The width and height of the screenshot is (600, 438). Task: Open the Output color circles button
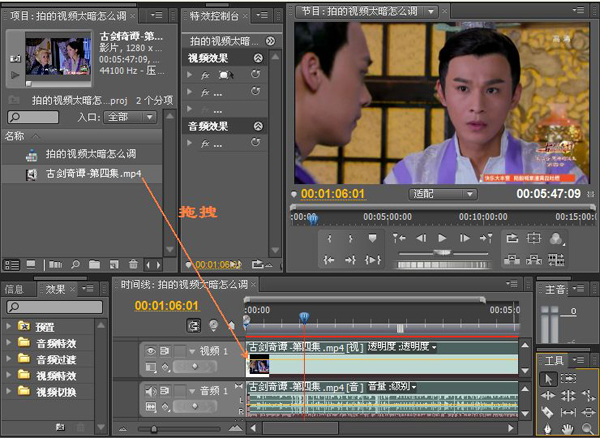click(556, 239)
